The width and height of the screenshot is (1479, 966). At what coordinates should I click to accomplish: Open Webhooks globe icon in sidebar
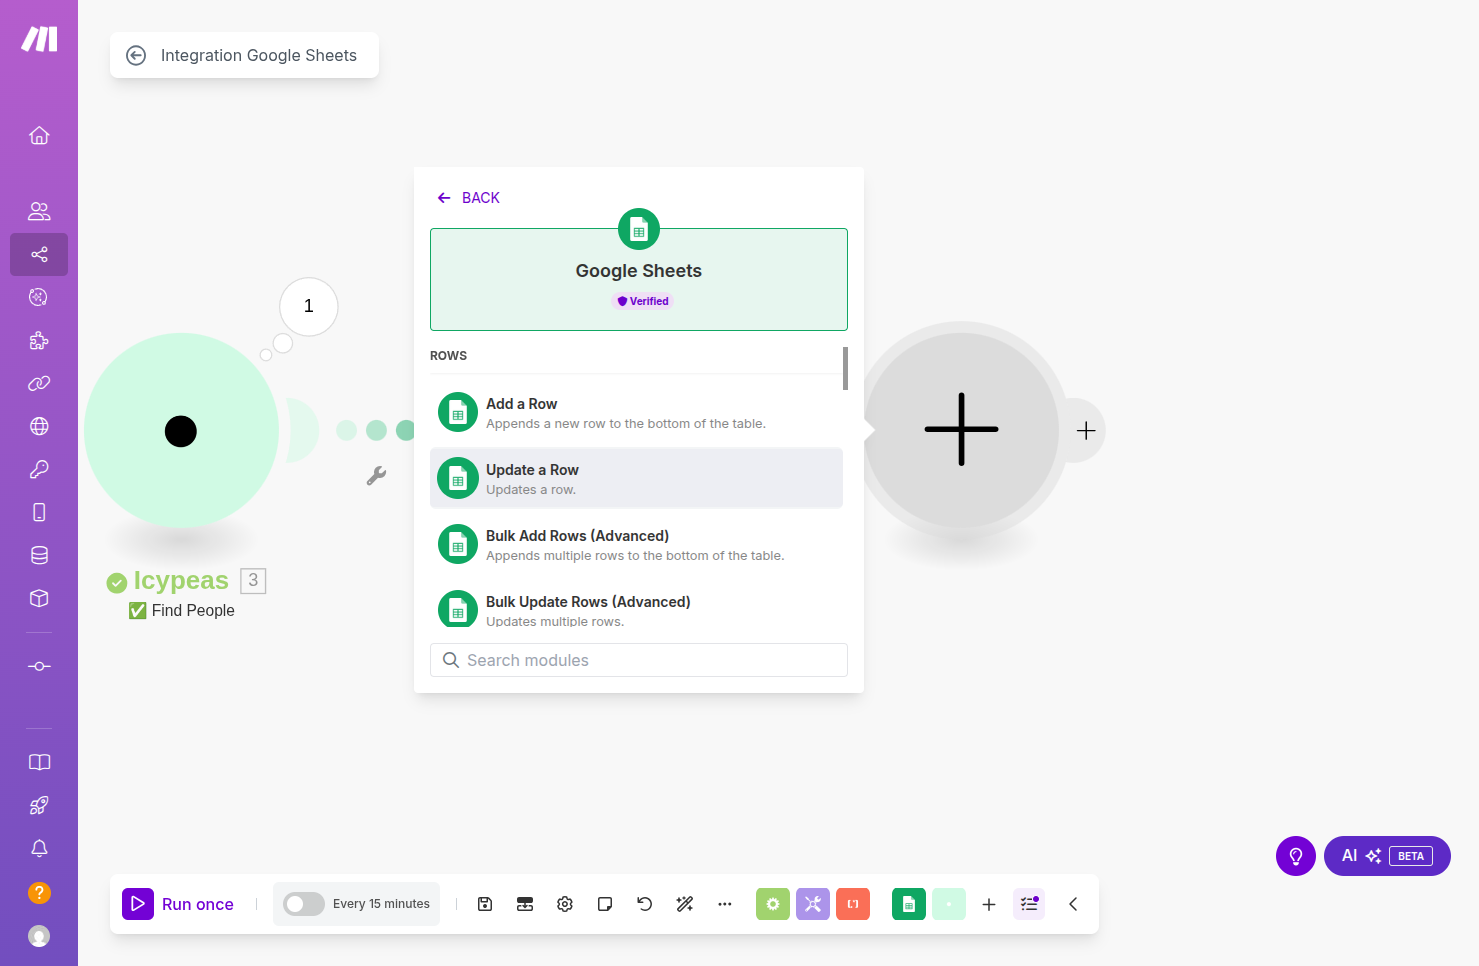click(39, 426)
